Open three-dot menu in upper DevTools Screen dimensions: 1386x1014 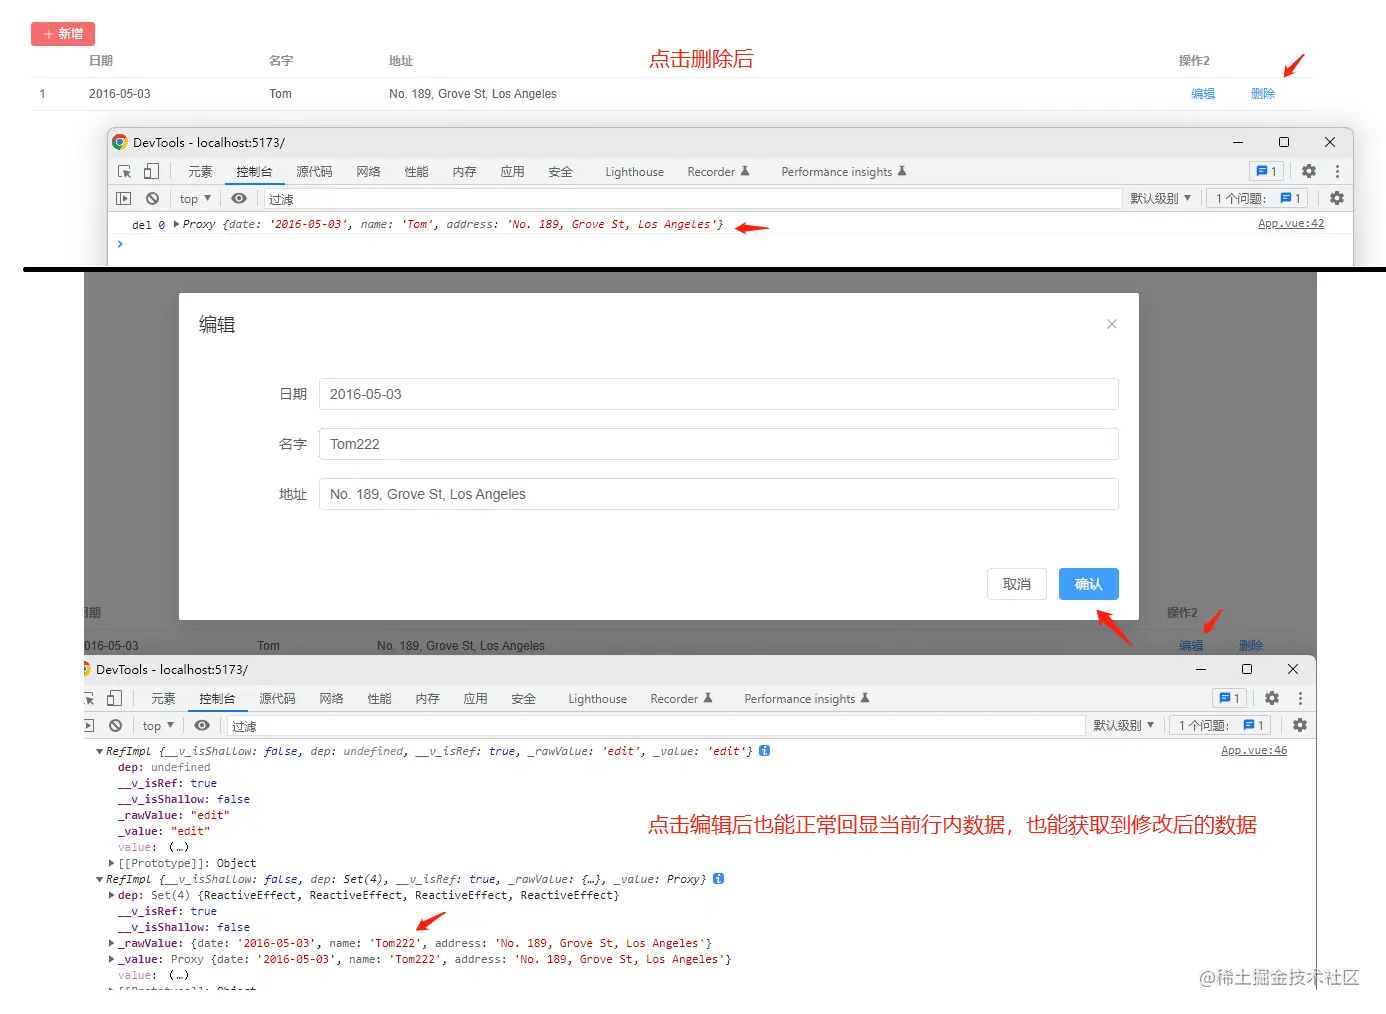click(x=1337, y=171)
